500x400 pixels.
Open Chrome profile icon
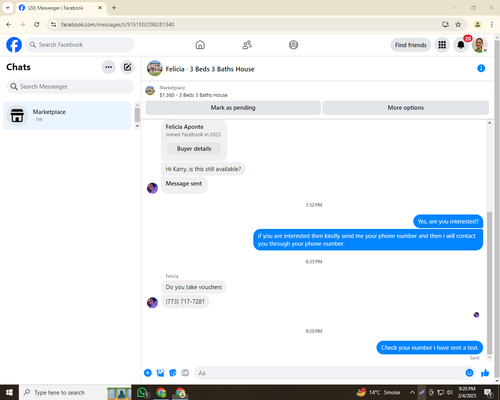coord(478,24)
